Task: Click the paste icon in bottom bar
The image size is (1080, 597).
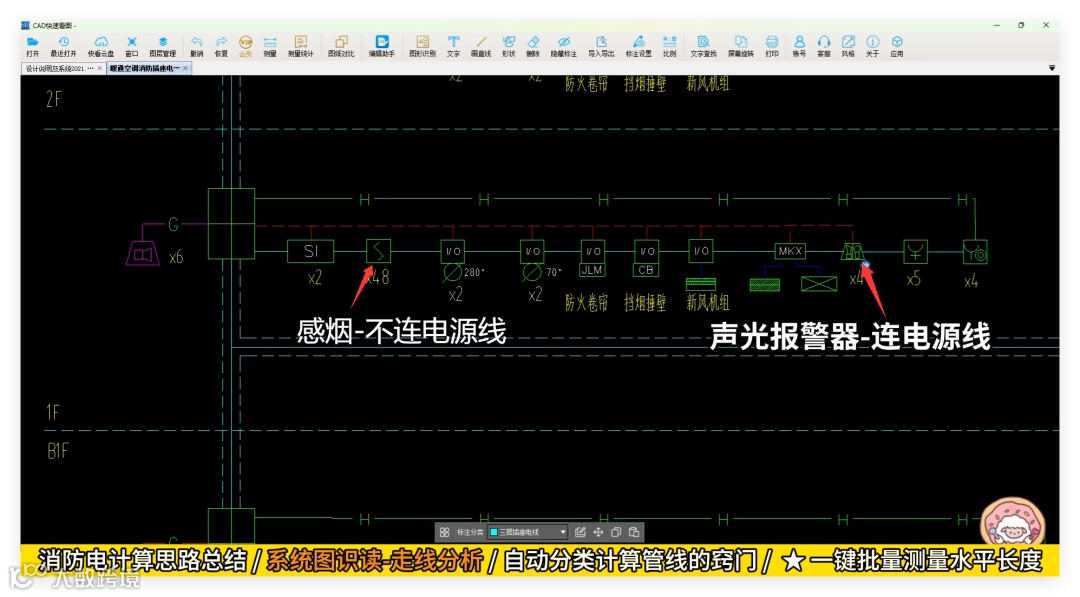Action: coord(634,532)
